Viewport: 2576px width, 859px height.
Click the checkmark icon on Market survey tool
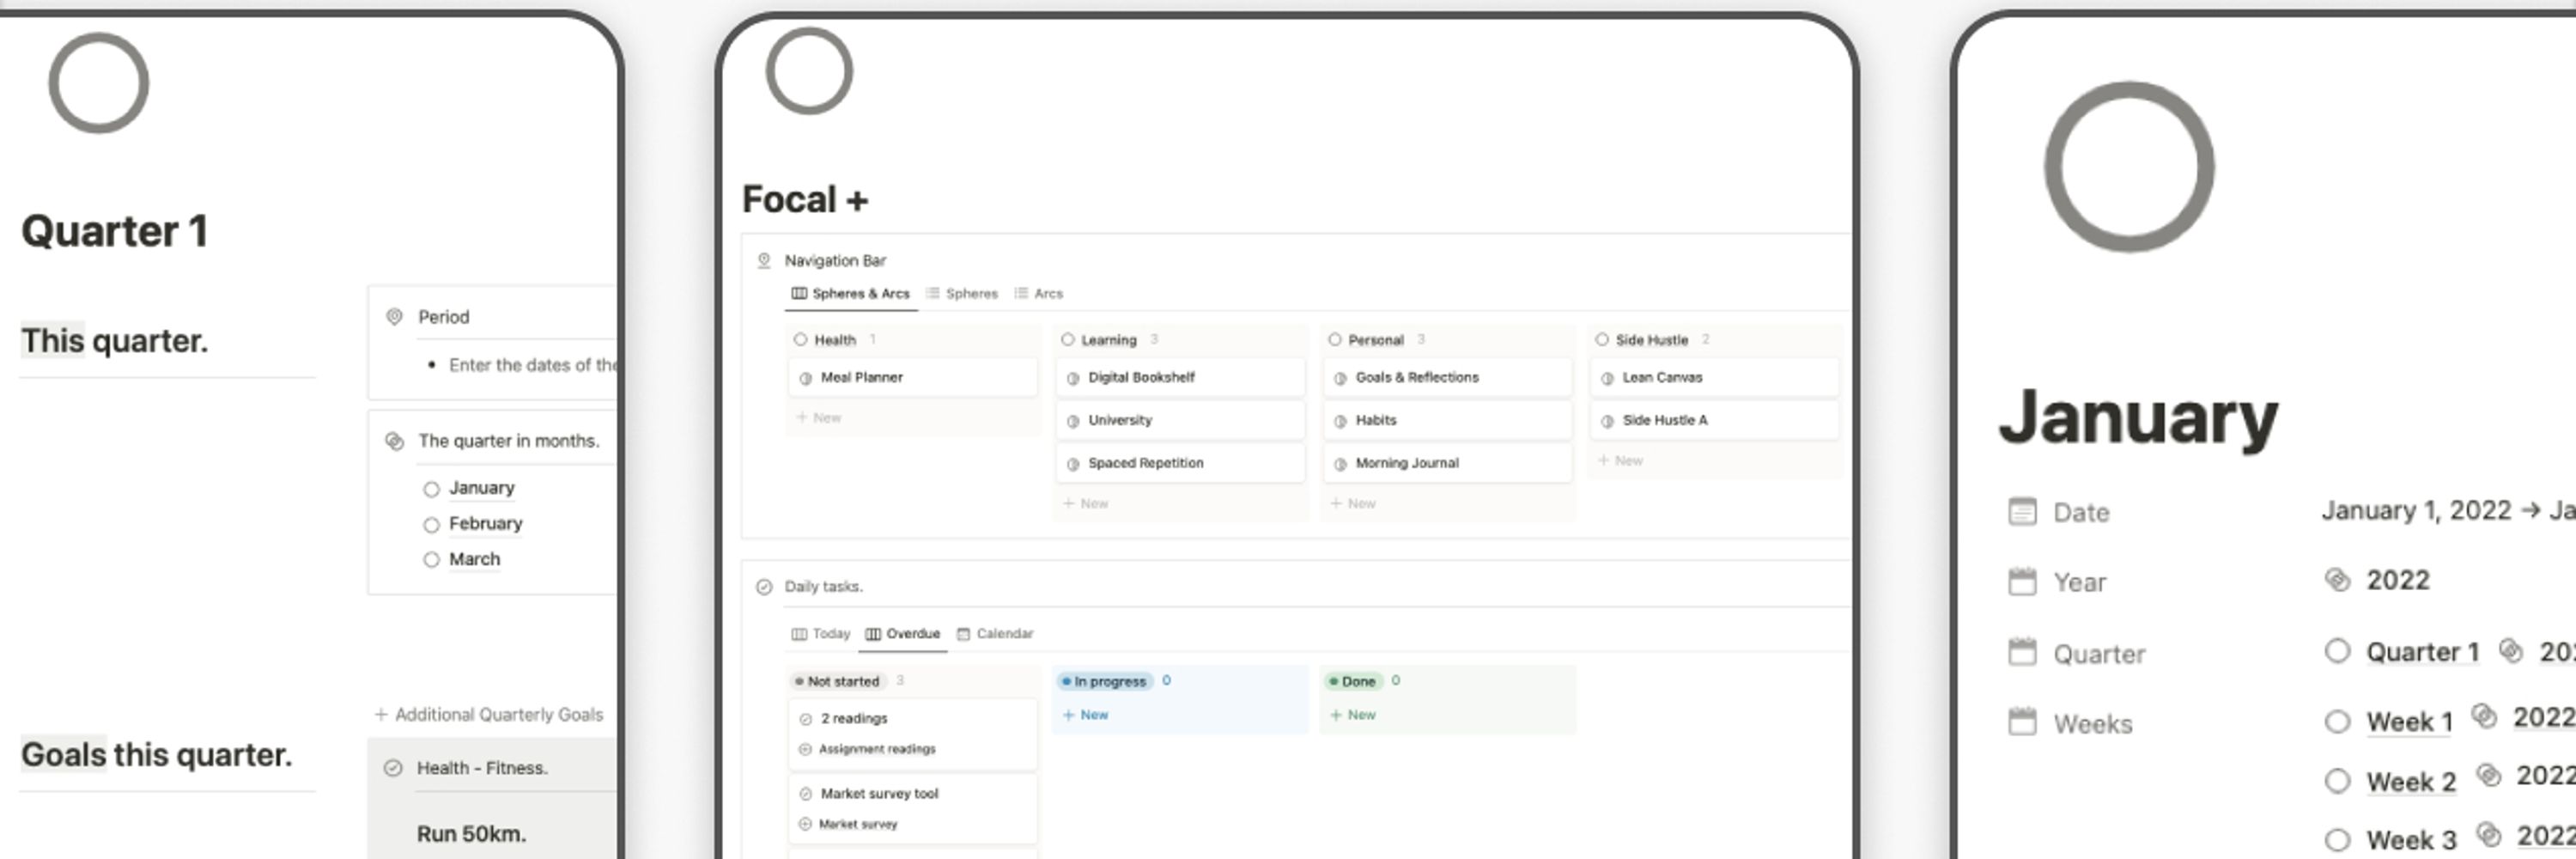tap(805, 794)
